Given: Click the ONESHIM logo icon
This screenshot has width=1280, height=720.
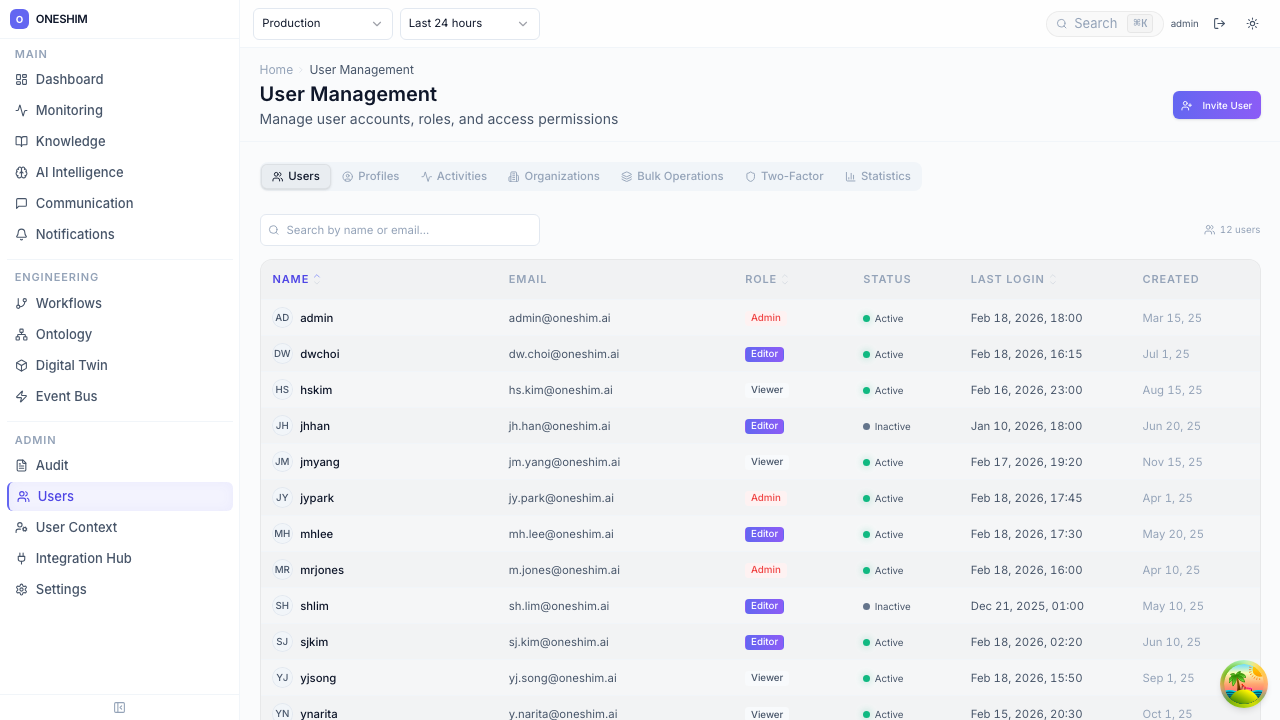Looking at the screenshot, I should 19,19.
